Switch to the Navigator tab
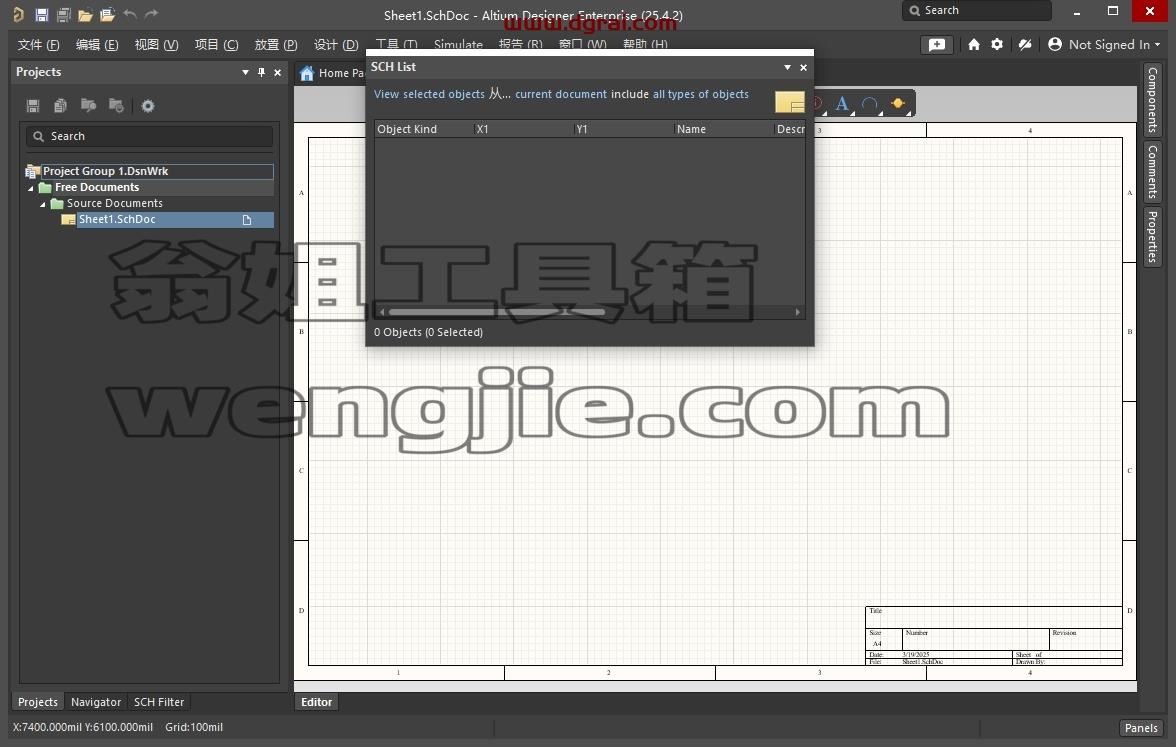 [x=96, y=702]
